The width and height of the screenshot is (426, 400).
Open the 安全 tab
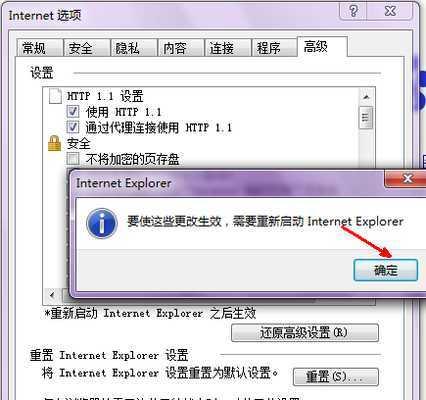coord(87,48)
